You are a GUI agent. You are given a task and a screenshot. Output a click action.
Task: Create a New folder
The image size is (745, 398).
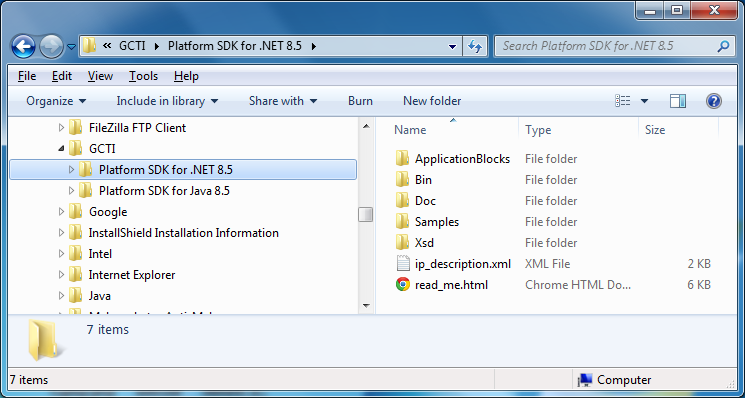tap(432, 101)
